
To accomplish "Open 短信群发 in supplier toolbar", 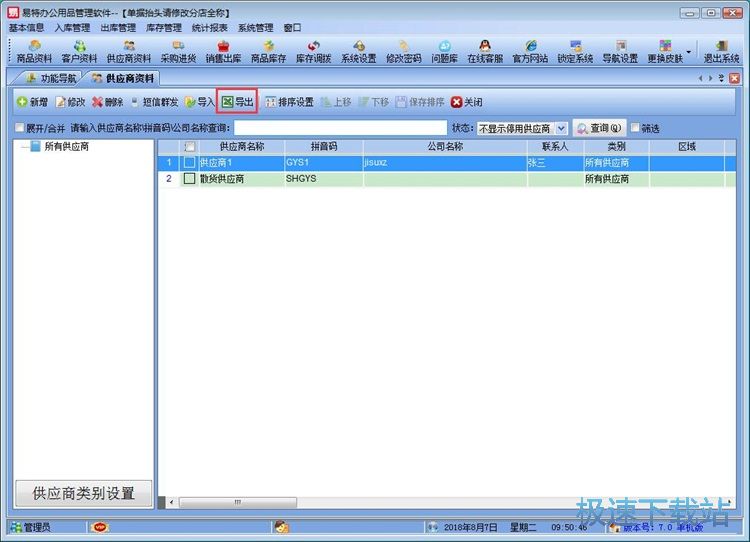I will click(154, 102).
